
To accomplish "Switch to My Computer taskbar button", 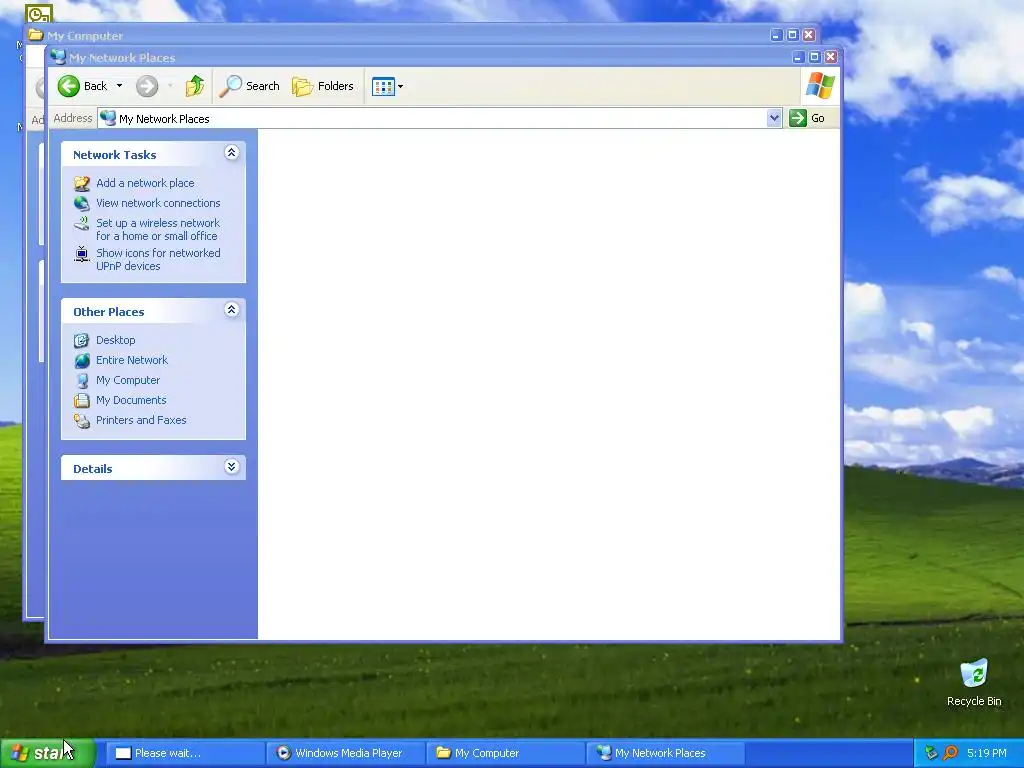I will 505,753.
